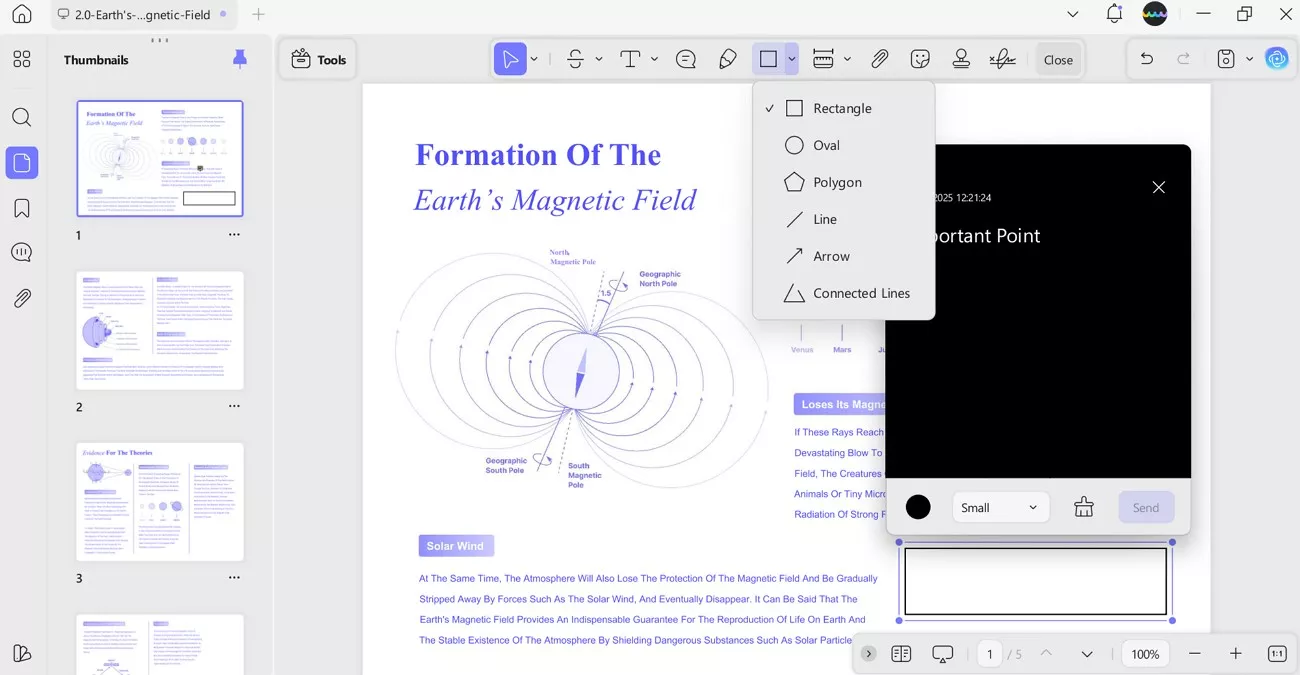1300x675 pixels.
Task: Open the attachments paperclip sidebar icon
Action: coord(22,298)
